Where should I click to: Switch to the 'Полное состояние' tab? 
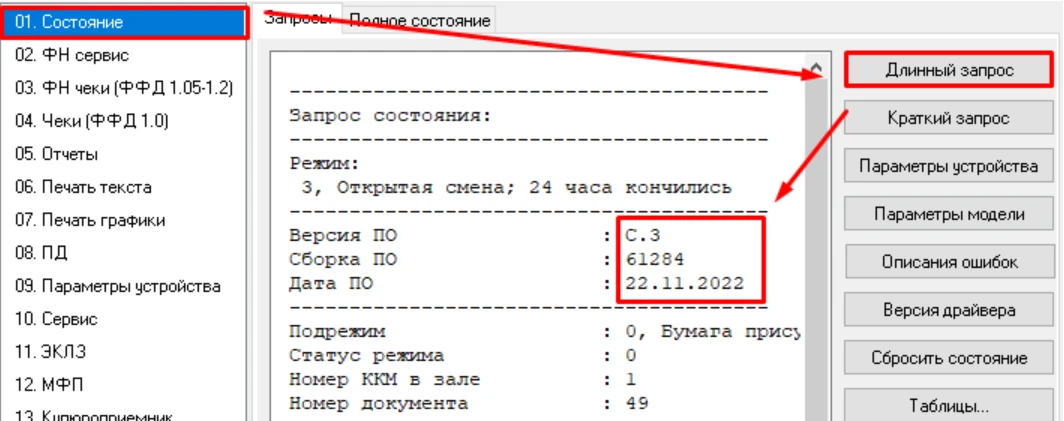tap(420, 20)
